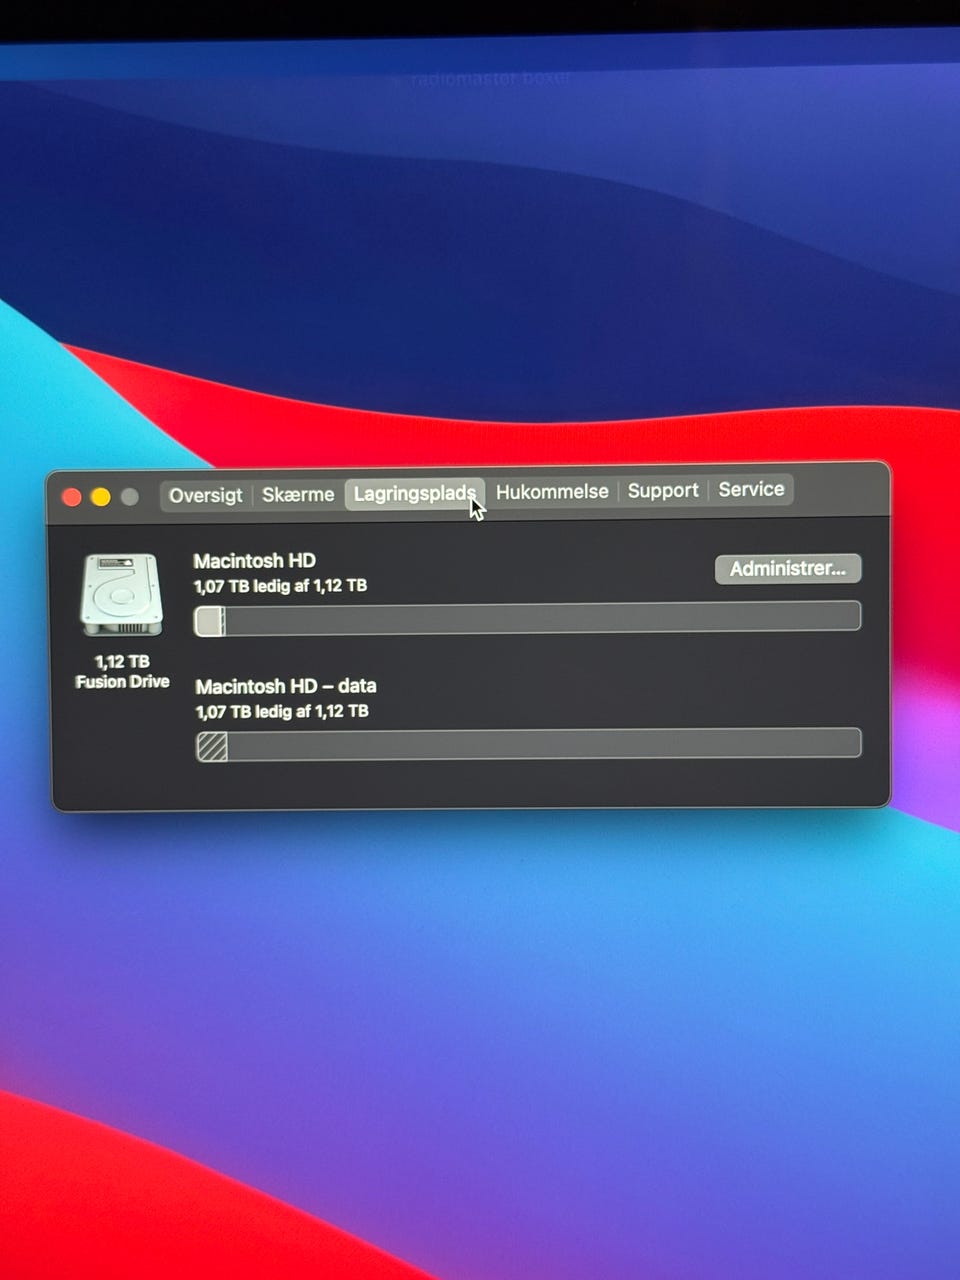Switch to the Support tab
The height and width of the screenshot is (1280, 960).
663,491
